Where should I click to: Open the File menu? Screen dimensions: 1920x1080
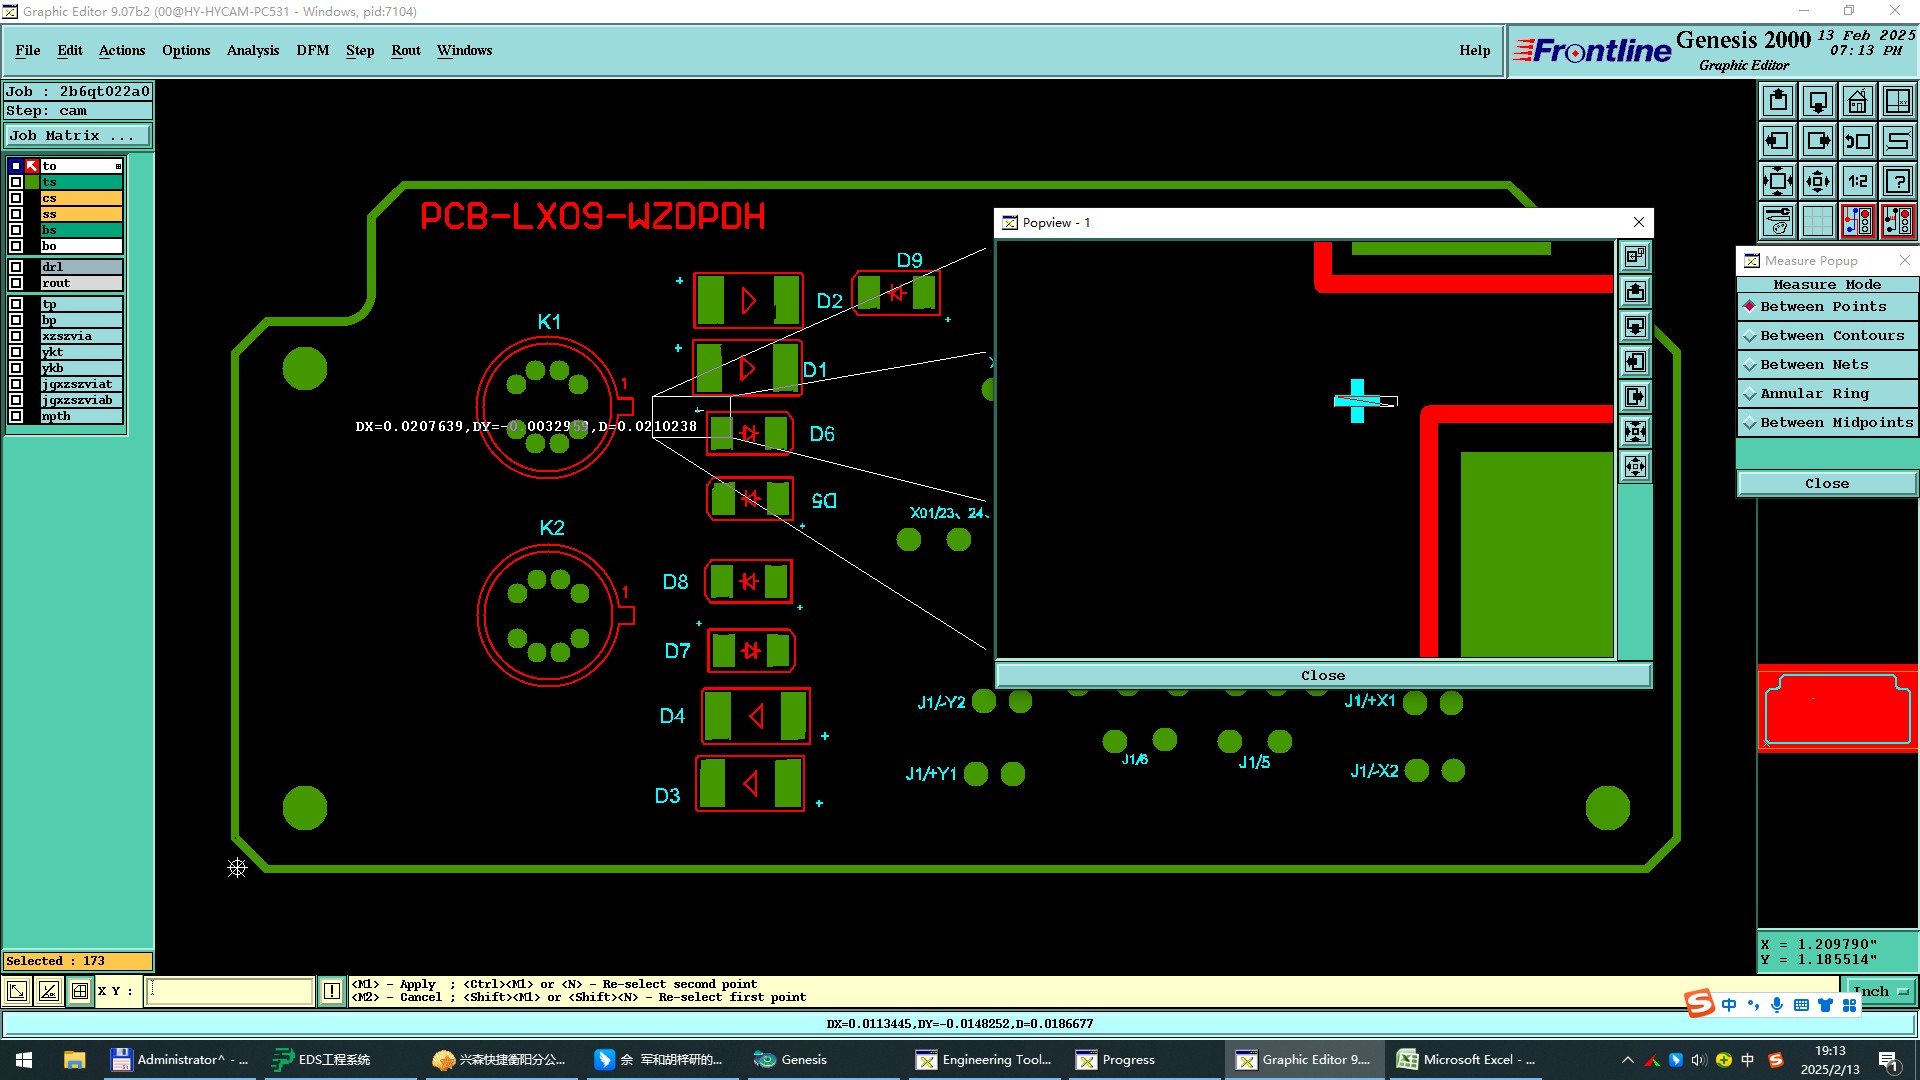[x=28, y=51]
